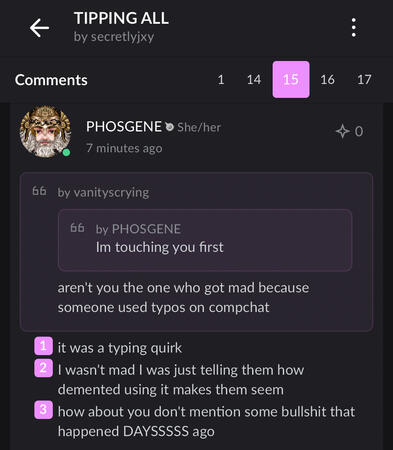Go to comments page 14
Screen dimensions: 393x450
click(x=254, y=80)
